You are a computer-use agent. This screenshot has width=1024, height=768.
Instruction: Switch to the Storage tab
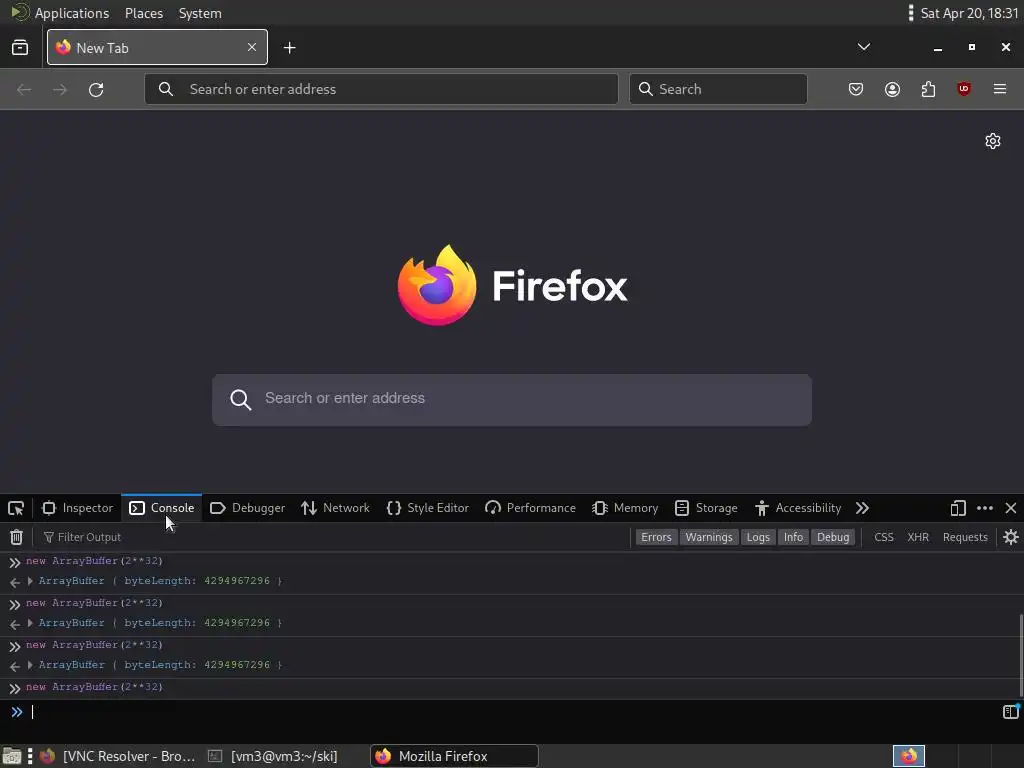[x=706, y=508]
